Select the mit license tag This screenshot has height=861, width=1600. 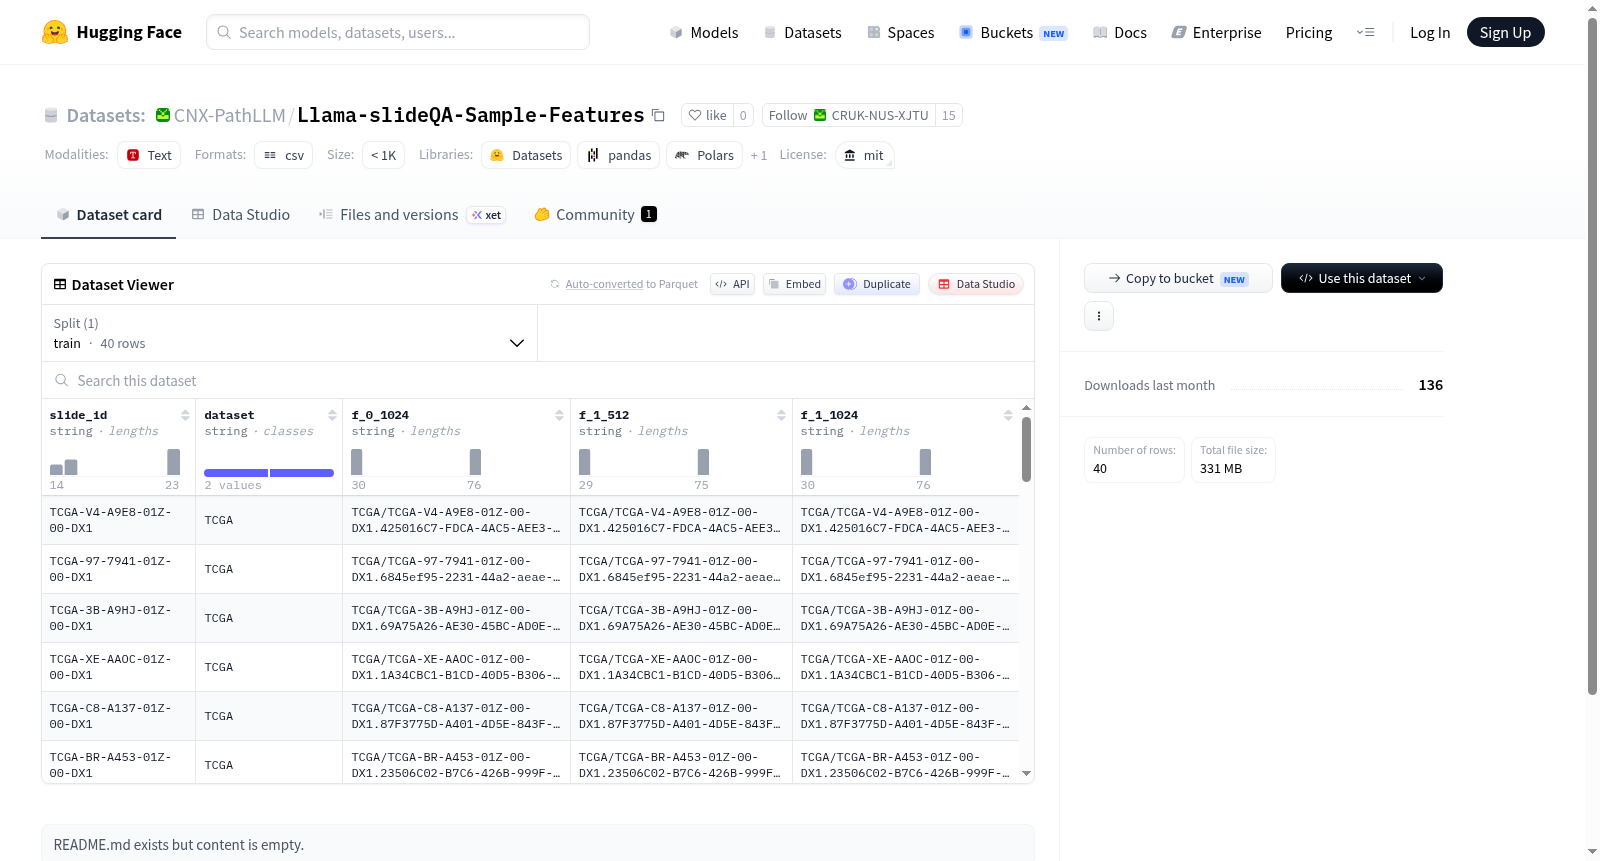(864, 155)
